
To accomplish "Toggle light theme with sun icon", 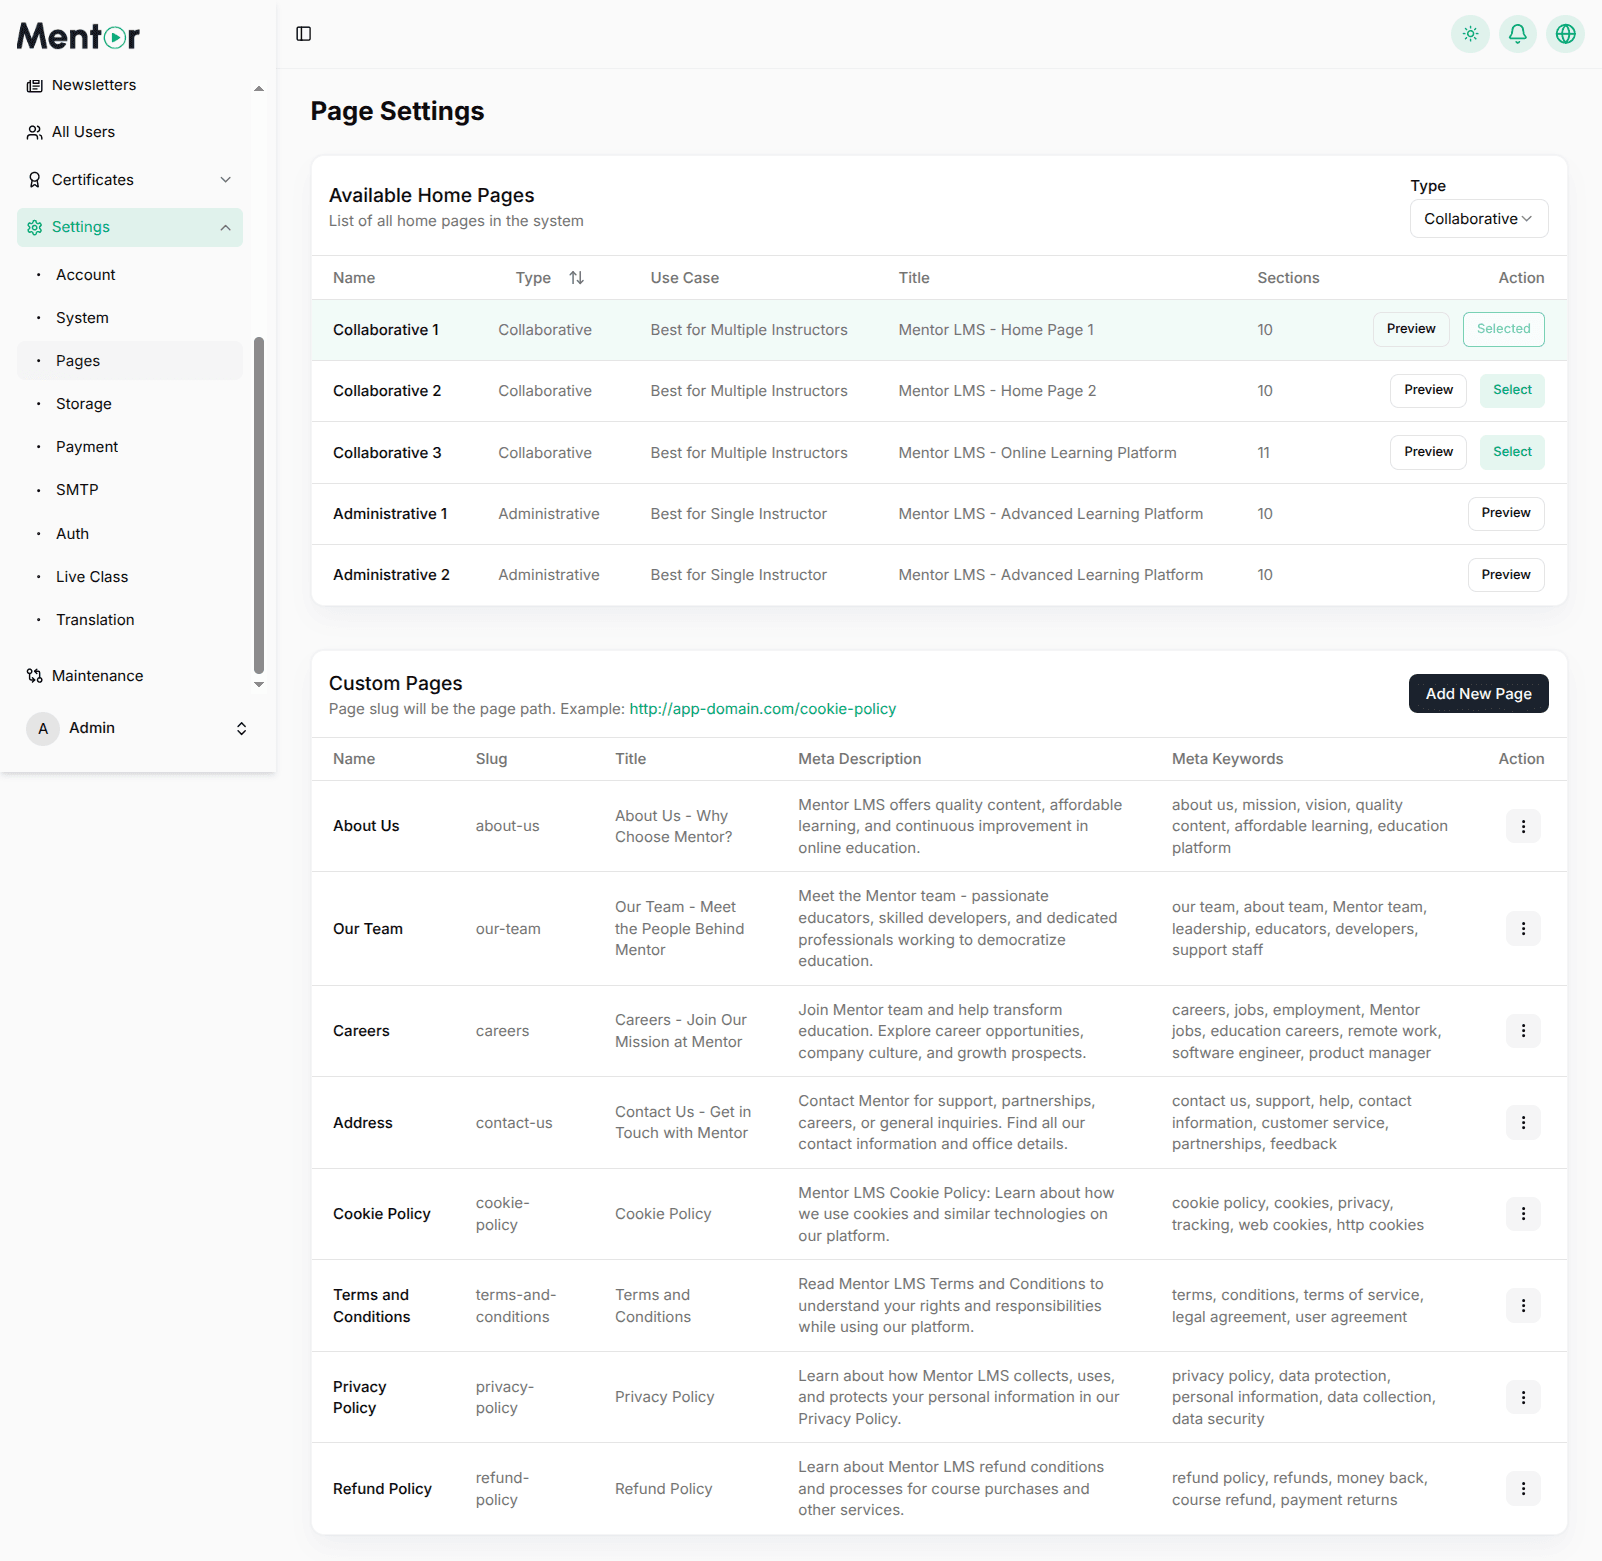I will [1470, 33].
